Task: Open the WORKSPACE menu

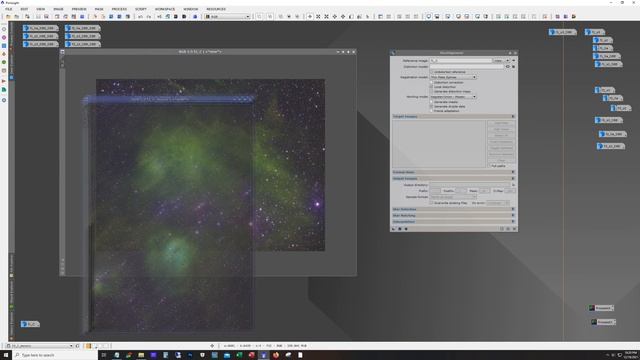Action: tap(165, 9)
